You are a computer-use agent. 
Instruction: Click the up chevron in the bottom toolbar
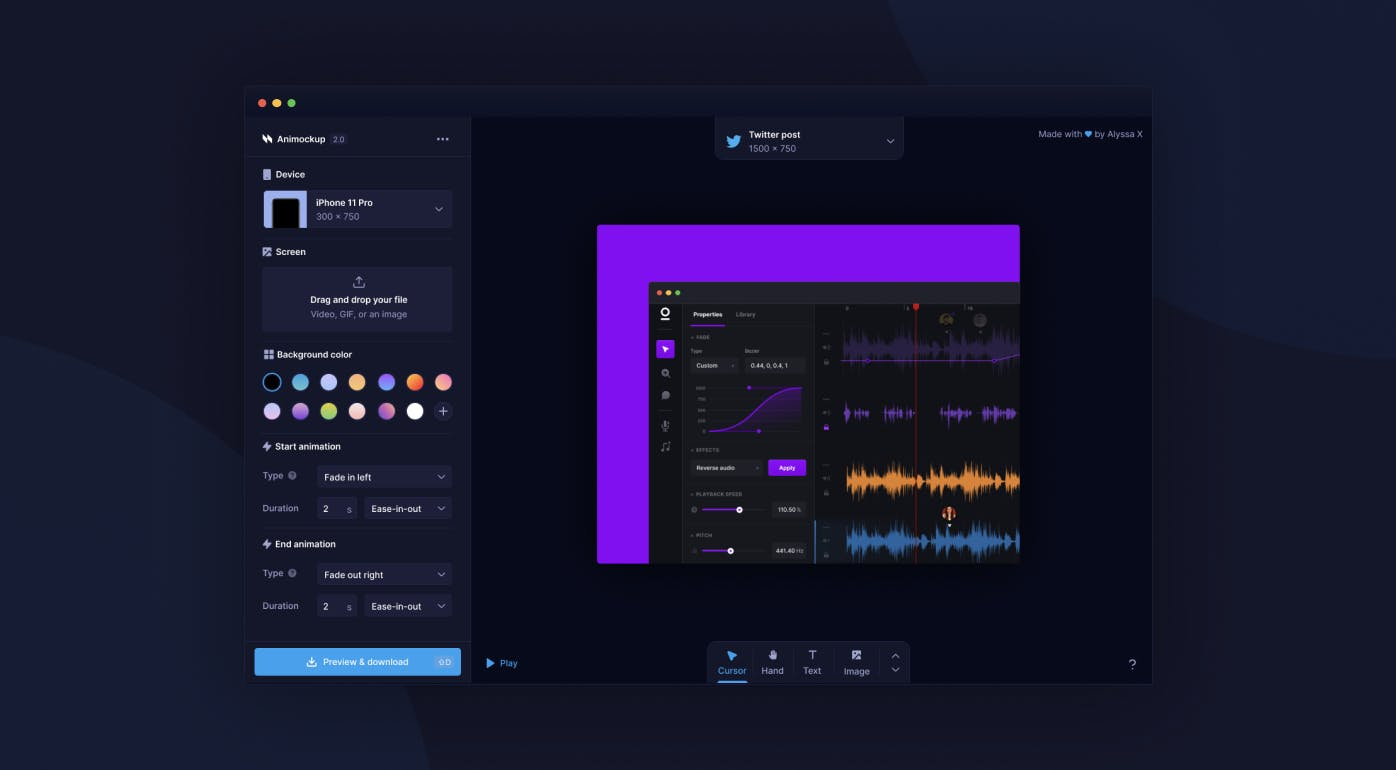[895, 656]
